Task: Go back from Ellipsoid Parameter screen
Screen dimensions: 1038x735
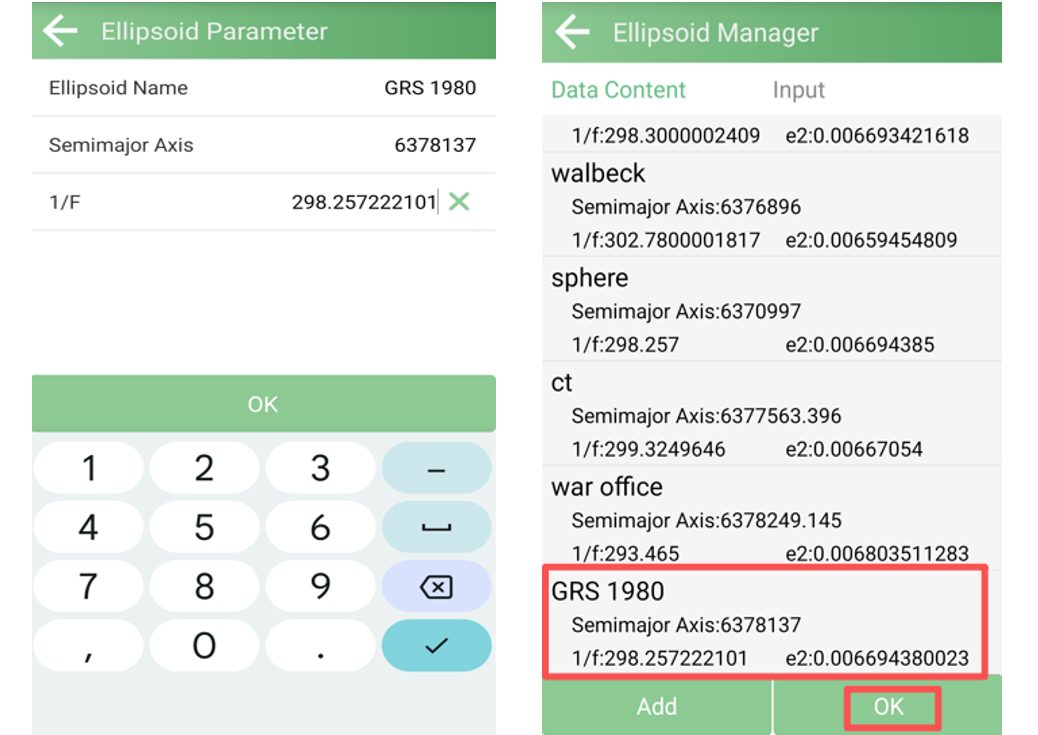Action: pos(61,31)
